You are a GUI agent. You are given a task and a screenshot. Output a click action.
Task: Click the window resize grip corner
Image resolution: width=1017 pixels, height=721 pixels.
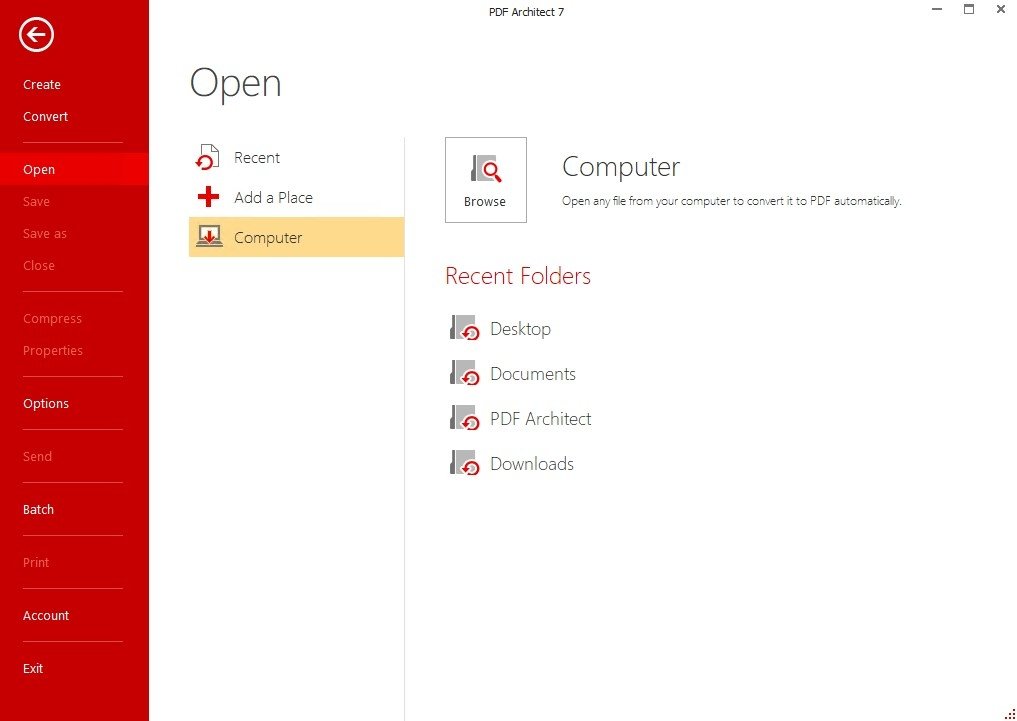click(x=1010, y=714)
